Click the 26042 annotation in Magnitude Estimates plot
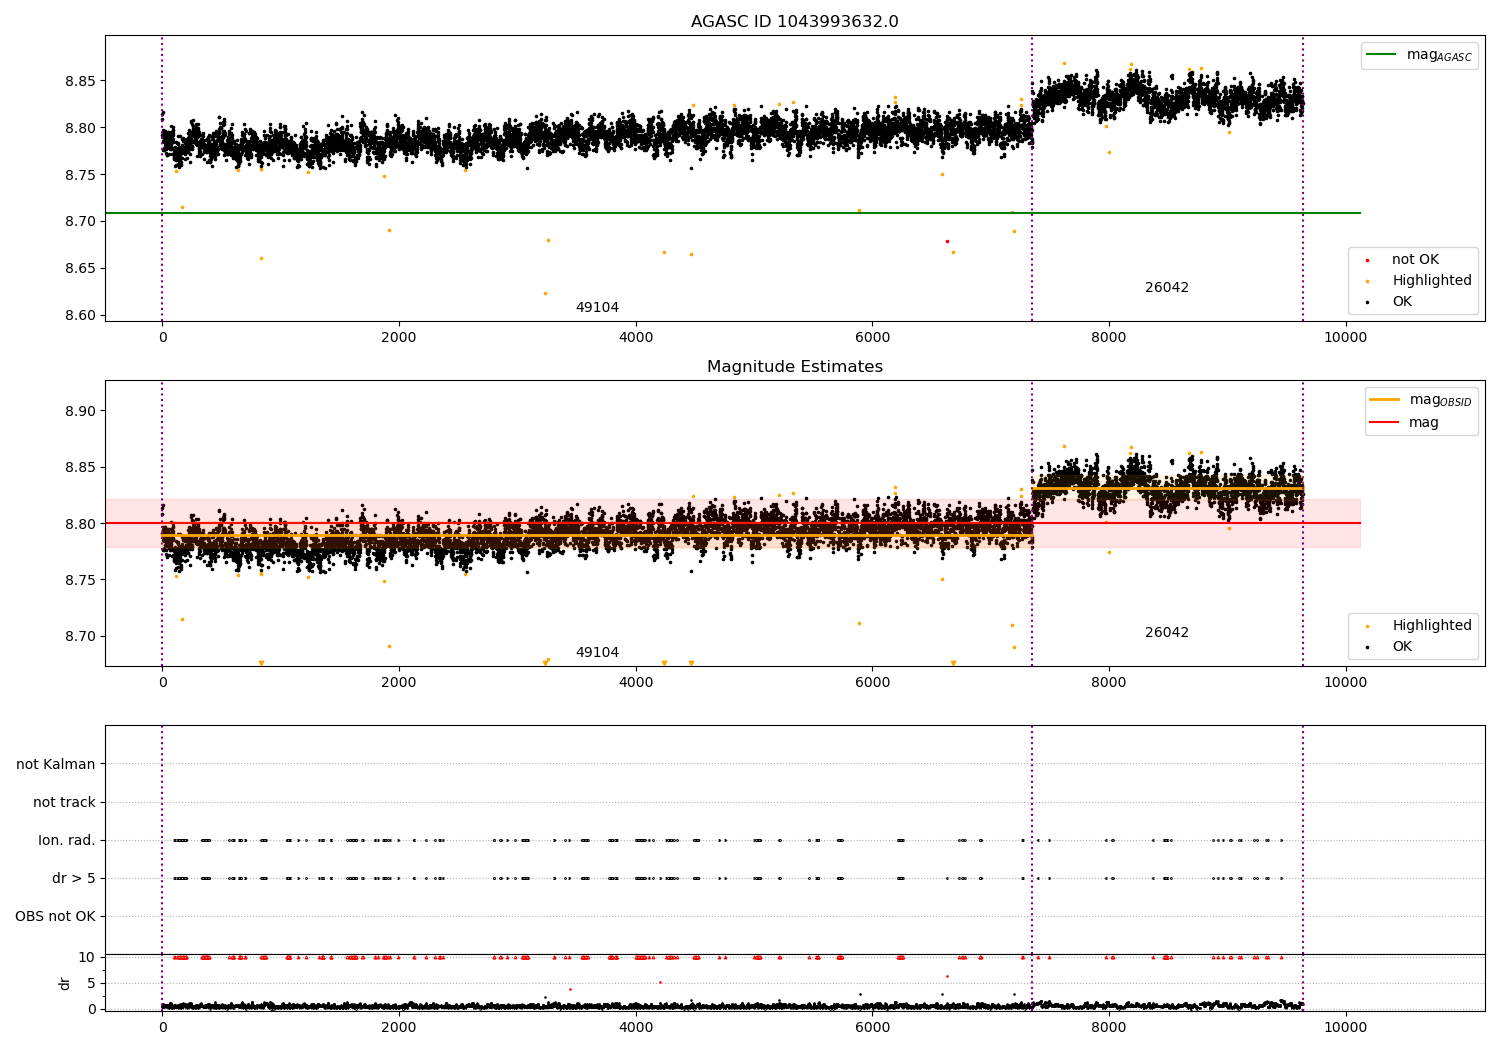 1167,633
